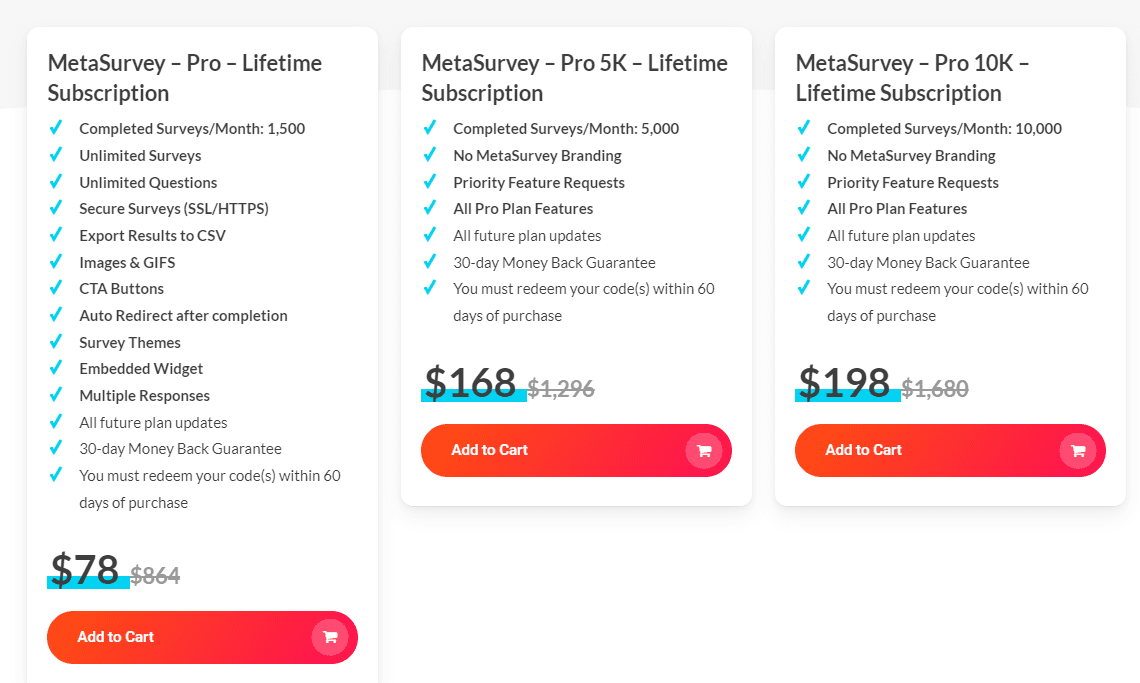Click the checkmark next to No MetaSurvey Branding on Pro 5K

430,155
